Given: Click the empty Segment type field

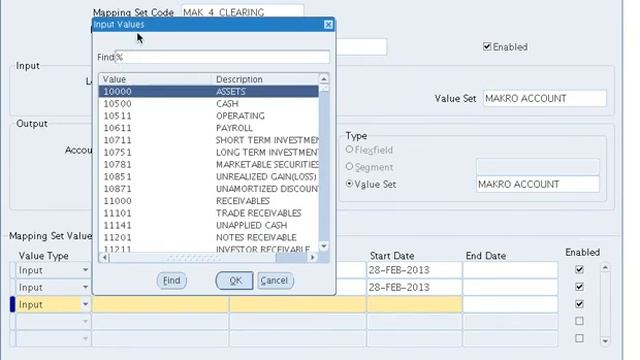Looking at the screenshot, I should [538, 167].
